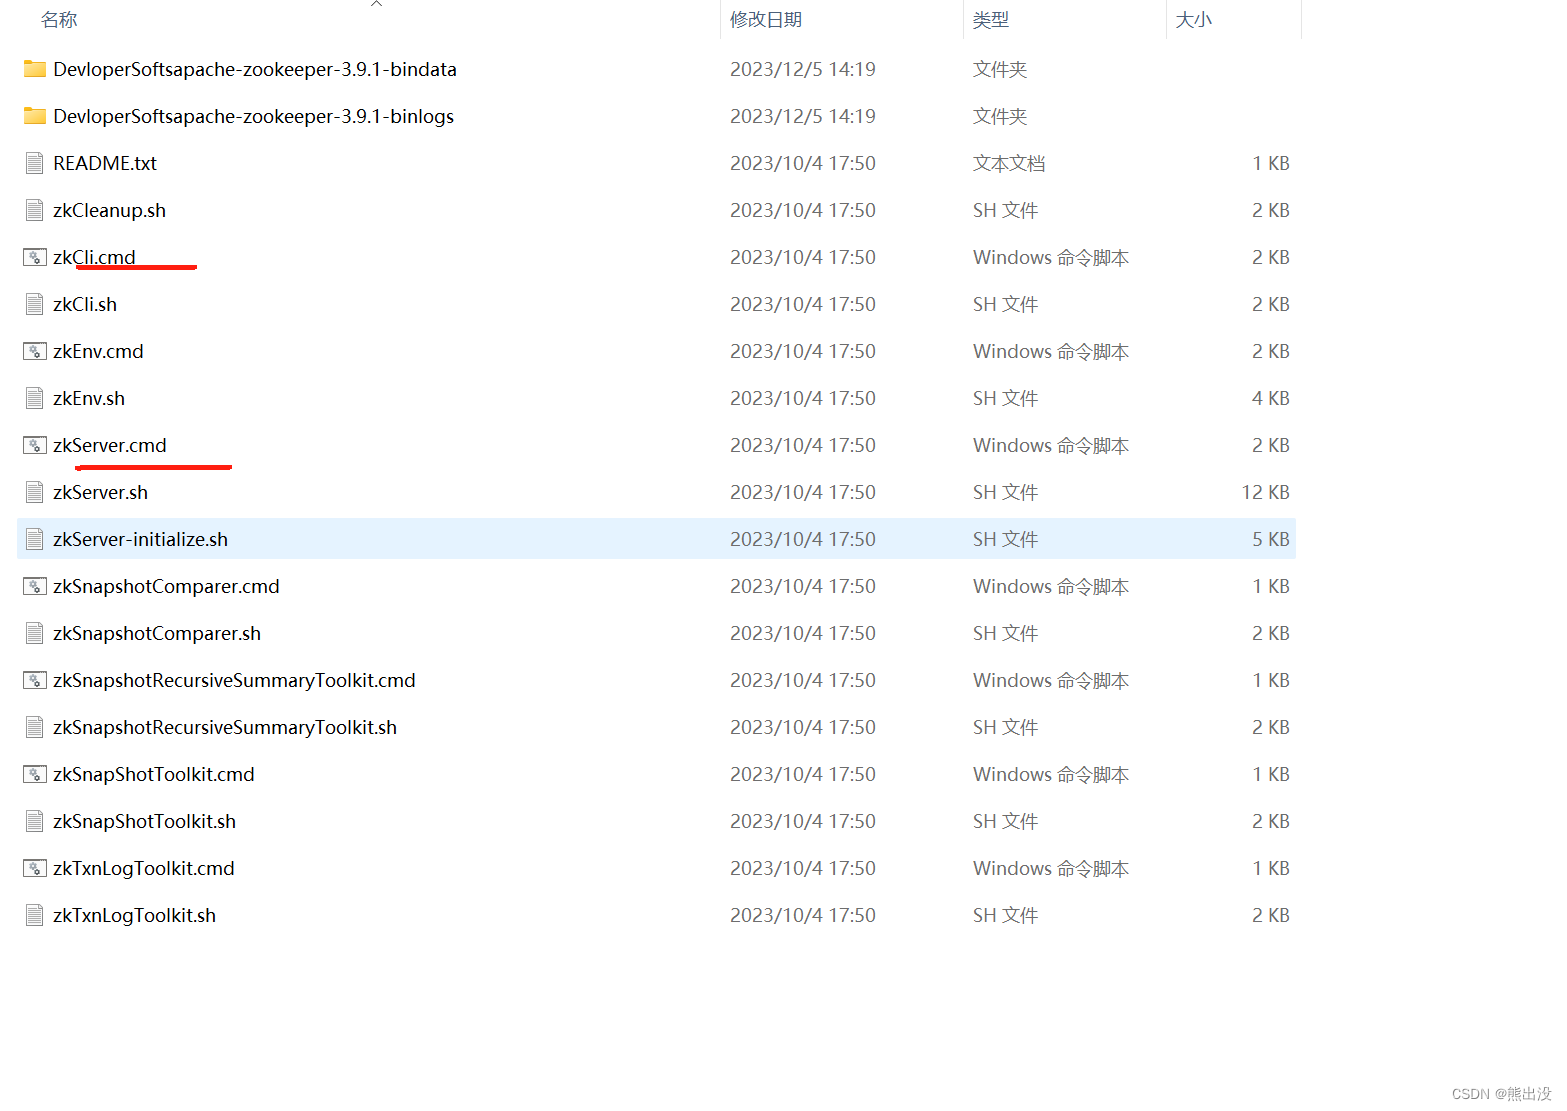Select the file name zkServer.sh
The width and height of the screenshot is (1567, 1111).
tap(100, 492)
